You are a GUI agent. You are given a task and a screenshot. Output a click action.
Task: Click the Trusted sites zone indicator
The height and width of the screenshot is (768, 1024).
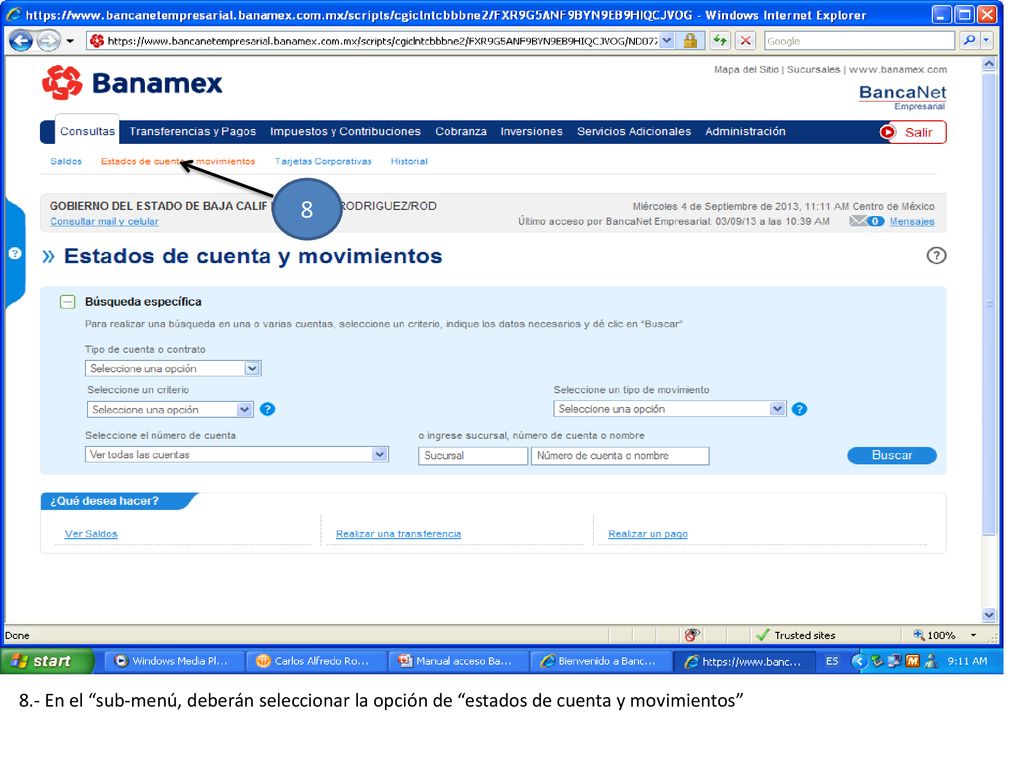[x=795, y=635]
